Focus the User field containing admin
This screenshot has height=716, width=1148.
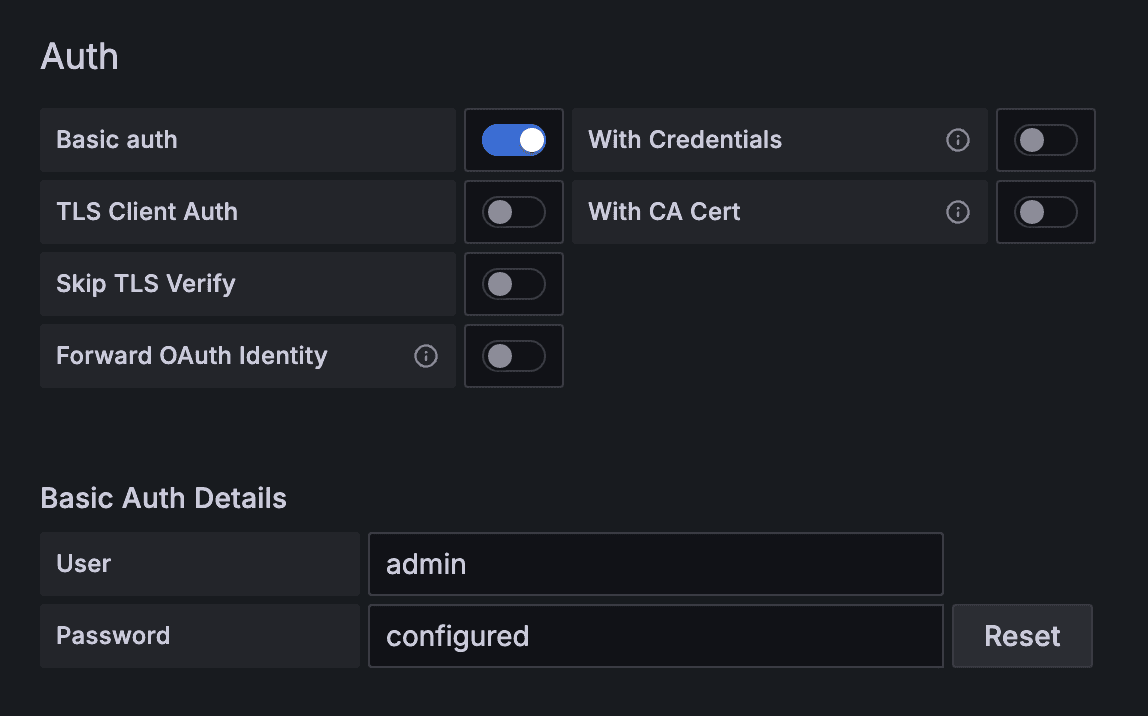[x=655, y=564]
